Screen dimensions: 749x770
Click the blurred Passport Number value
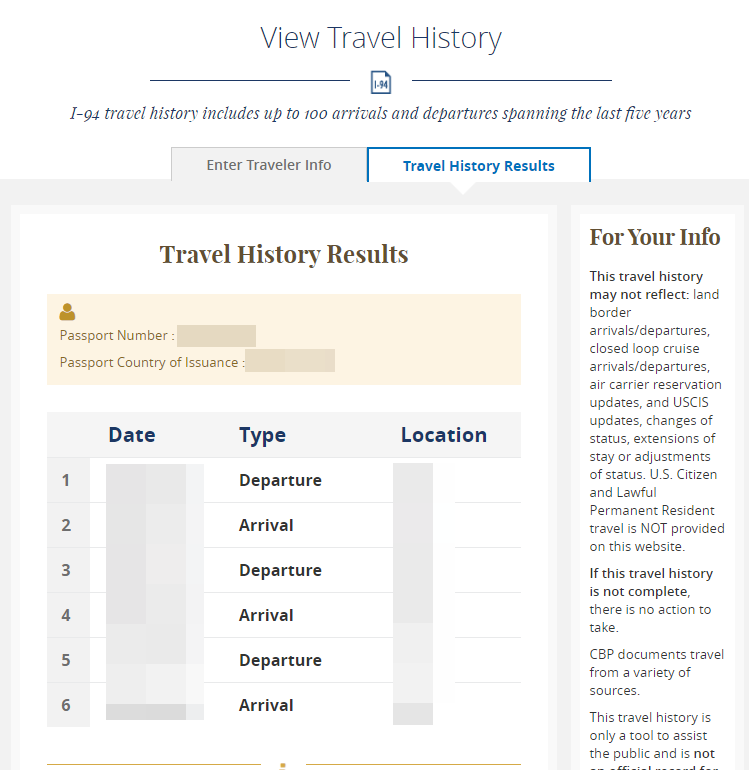pyautogui.click(x=216, y=336)
